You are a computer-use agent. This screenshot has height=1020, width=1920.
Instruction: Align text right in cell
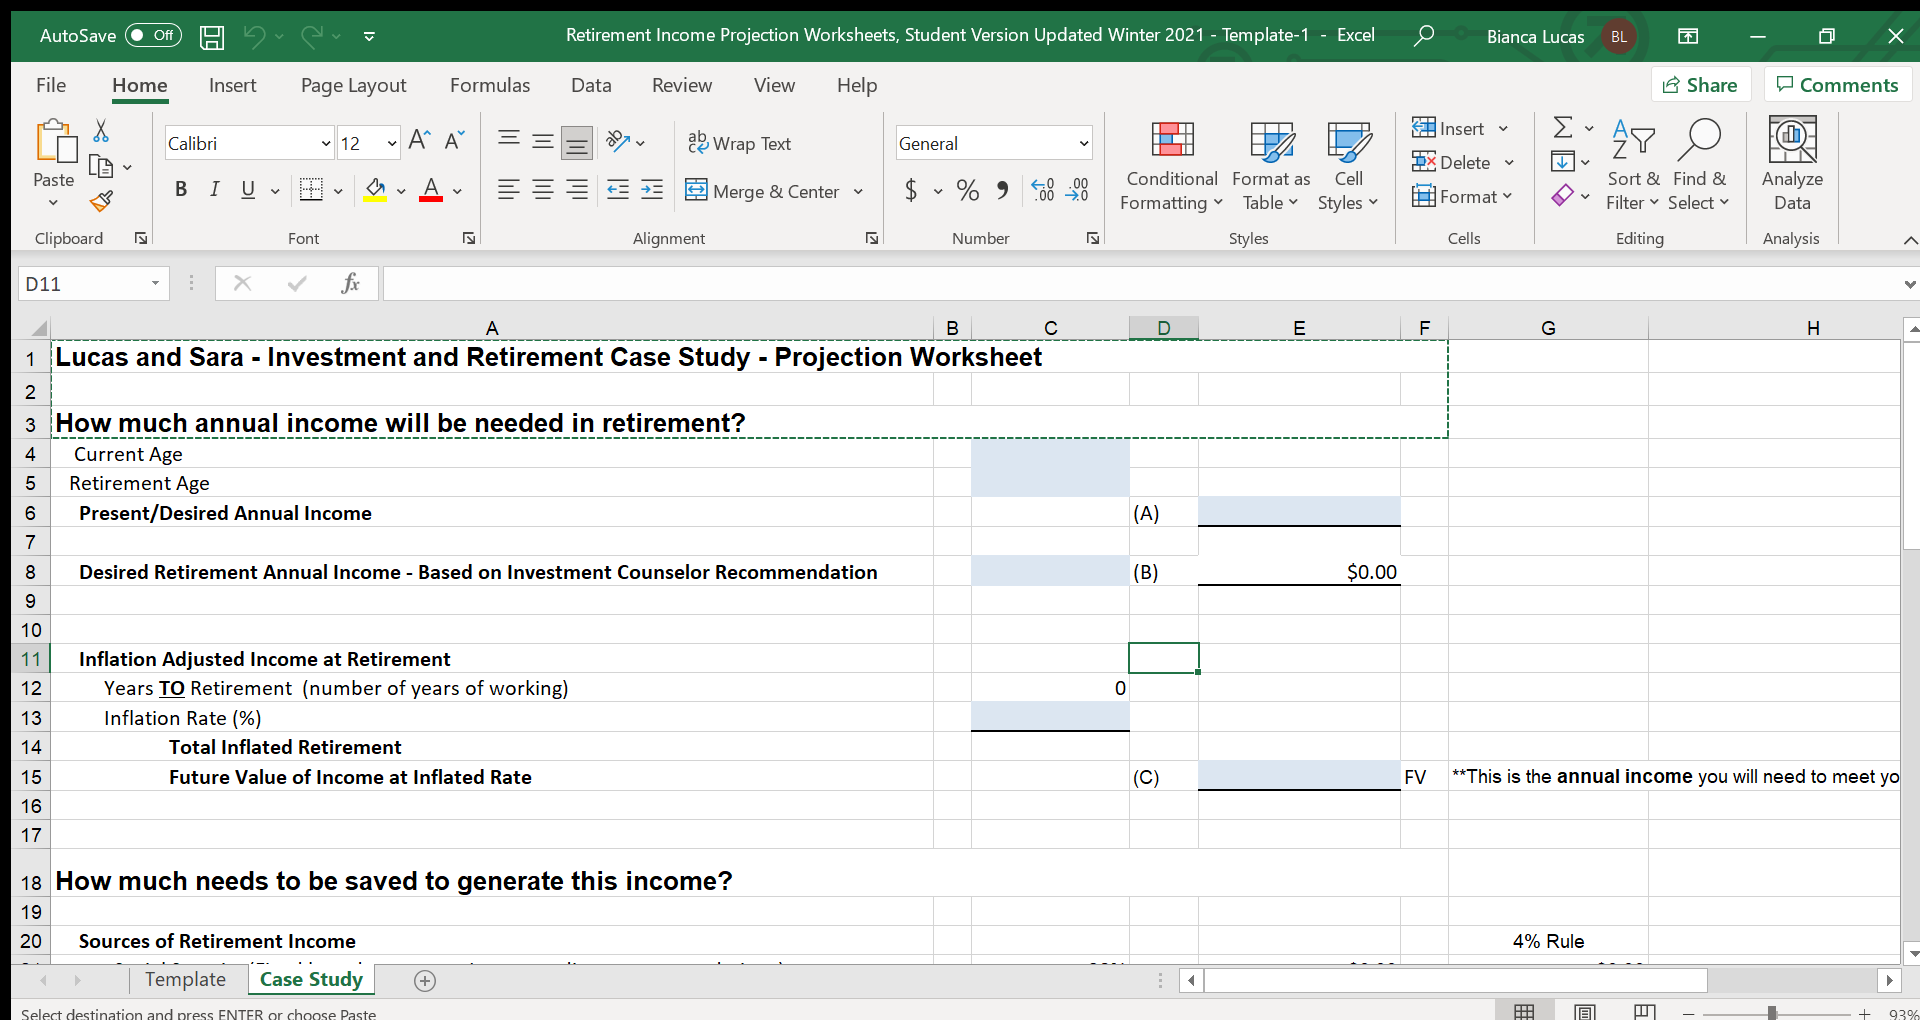click(x=577, y=190)
